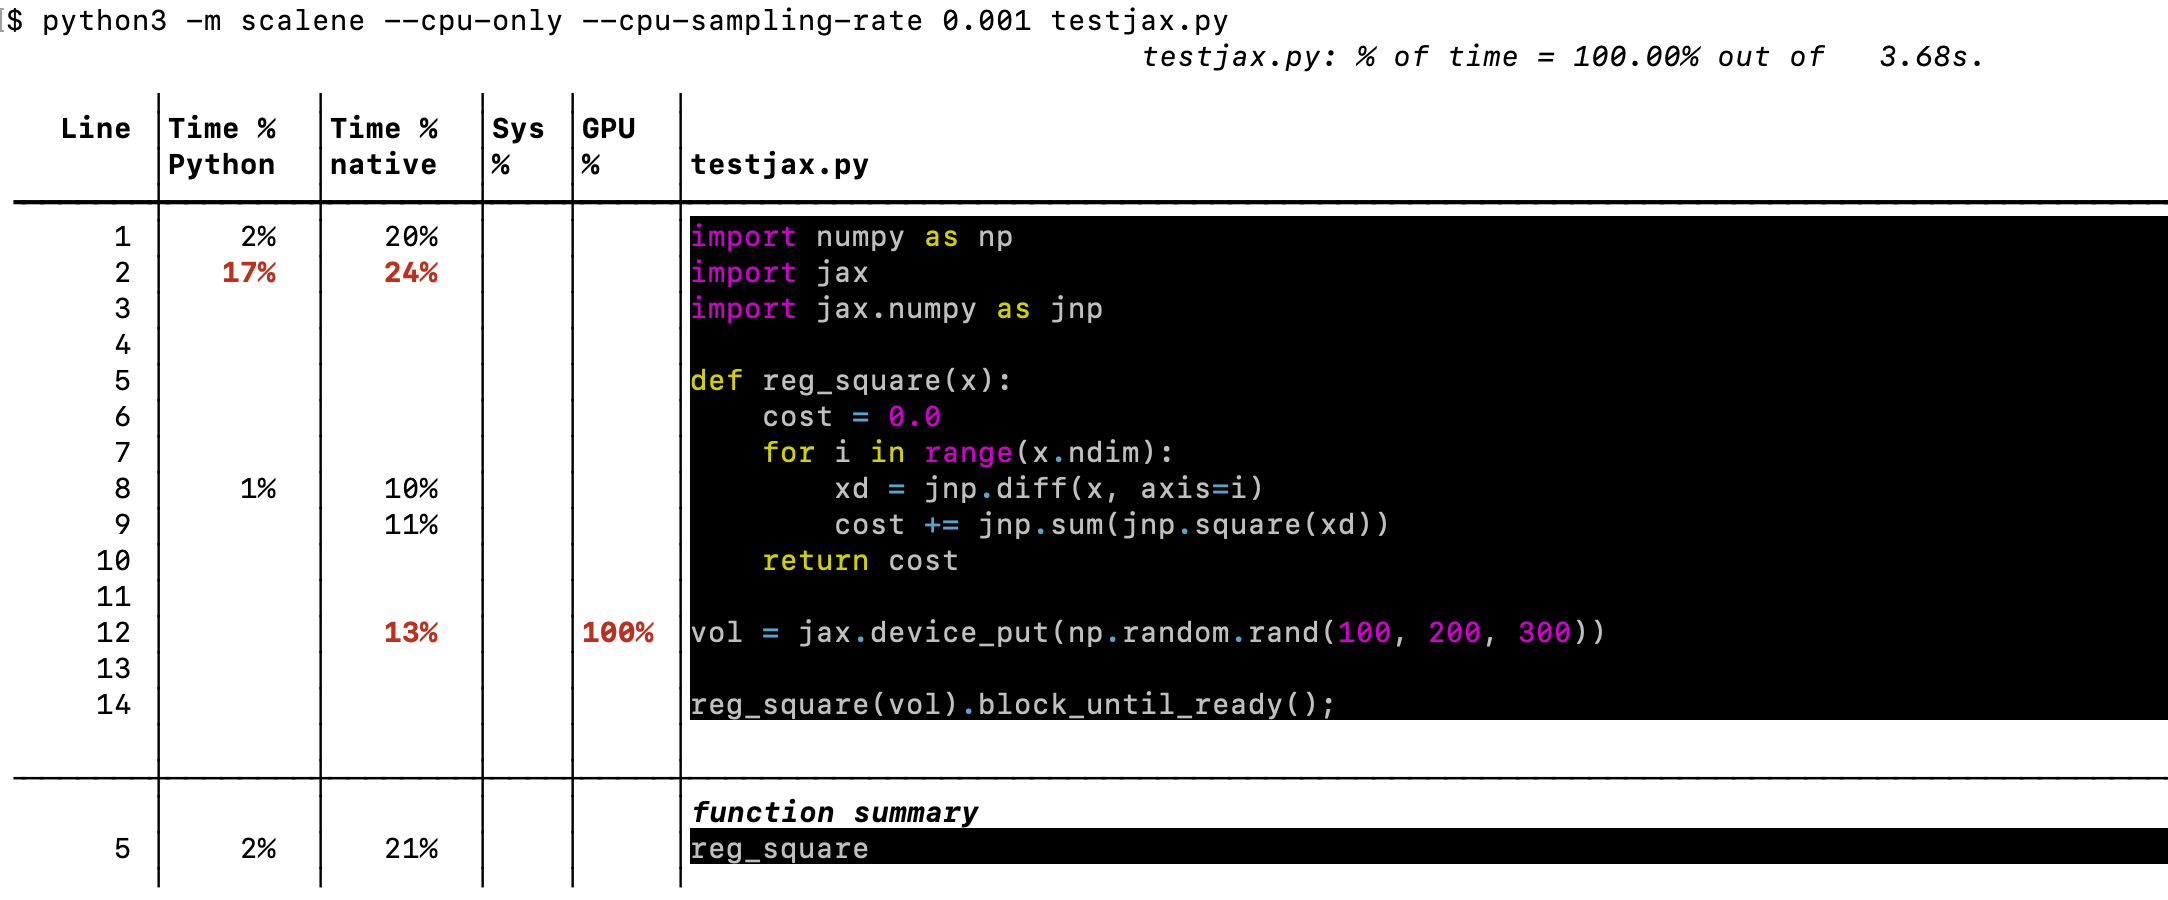The width and height of the screenshot is (2168, 900).
Task: Select the 13% native time on line 12
Action: [x=412, y=632]
